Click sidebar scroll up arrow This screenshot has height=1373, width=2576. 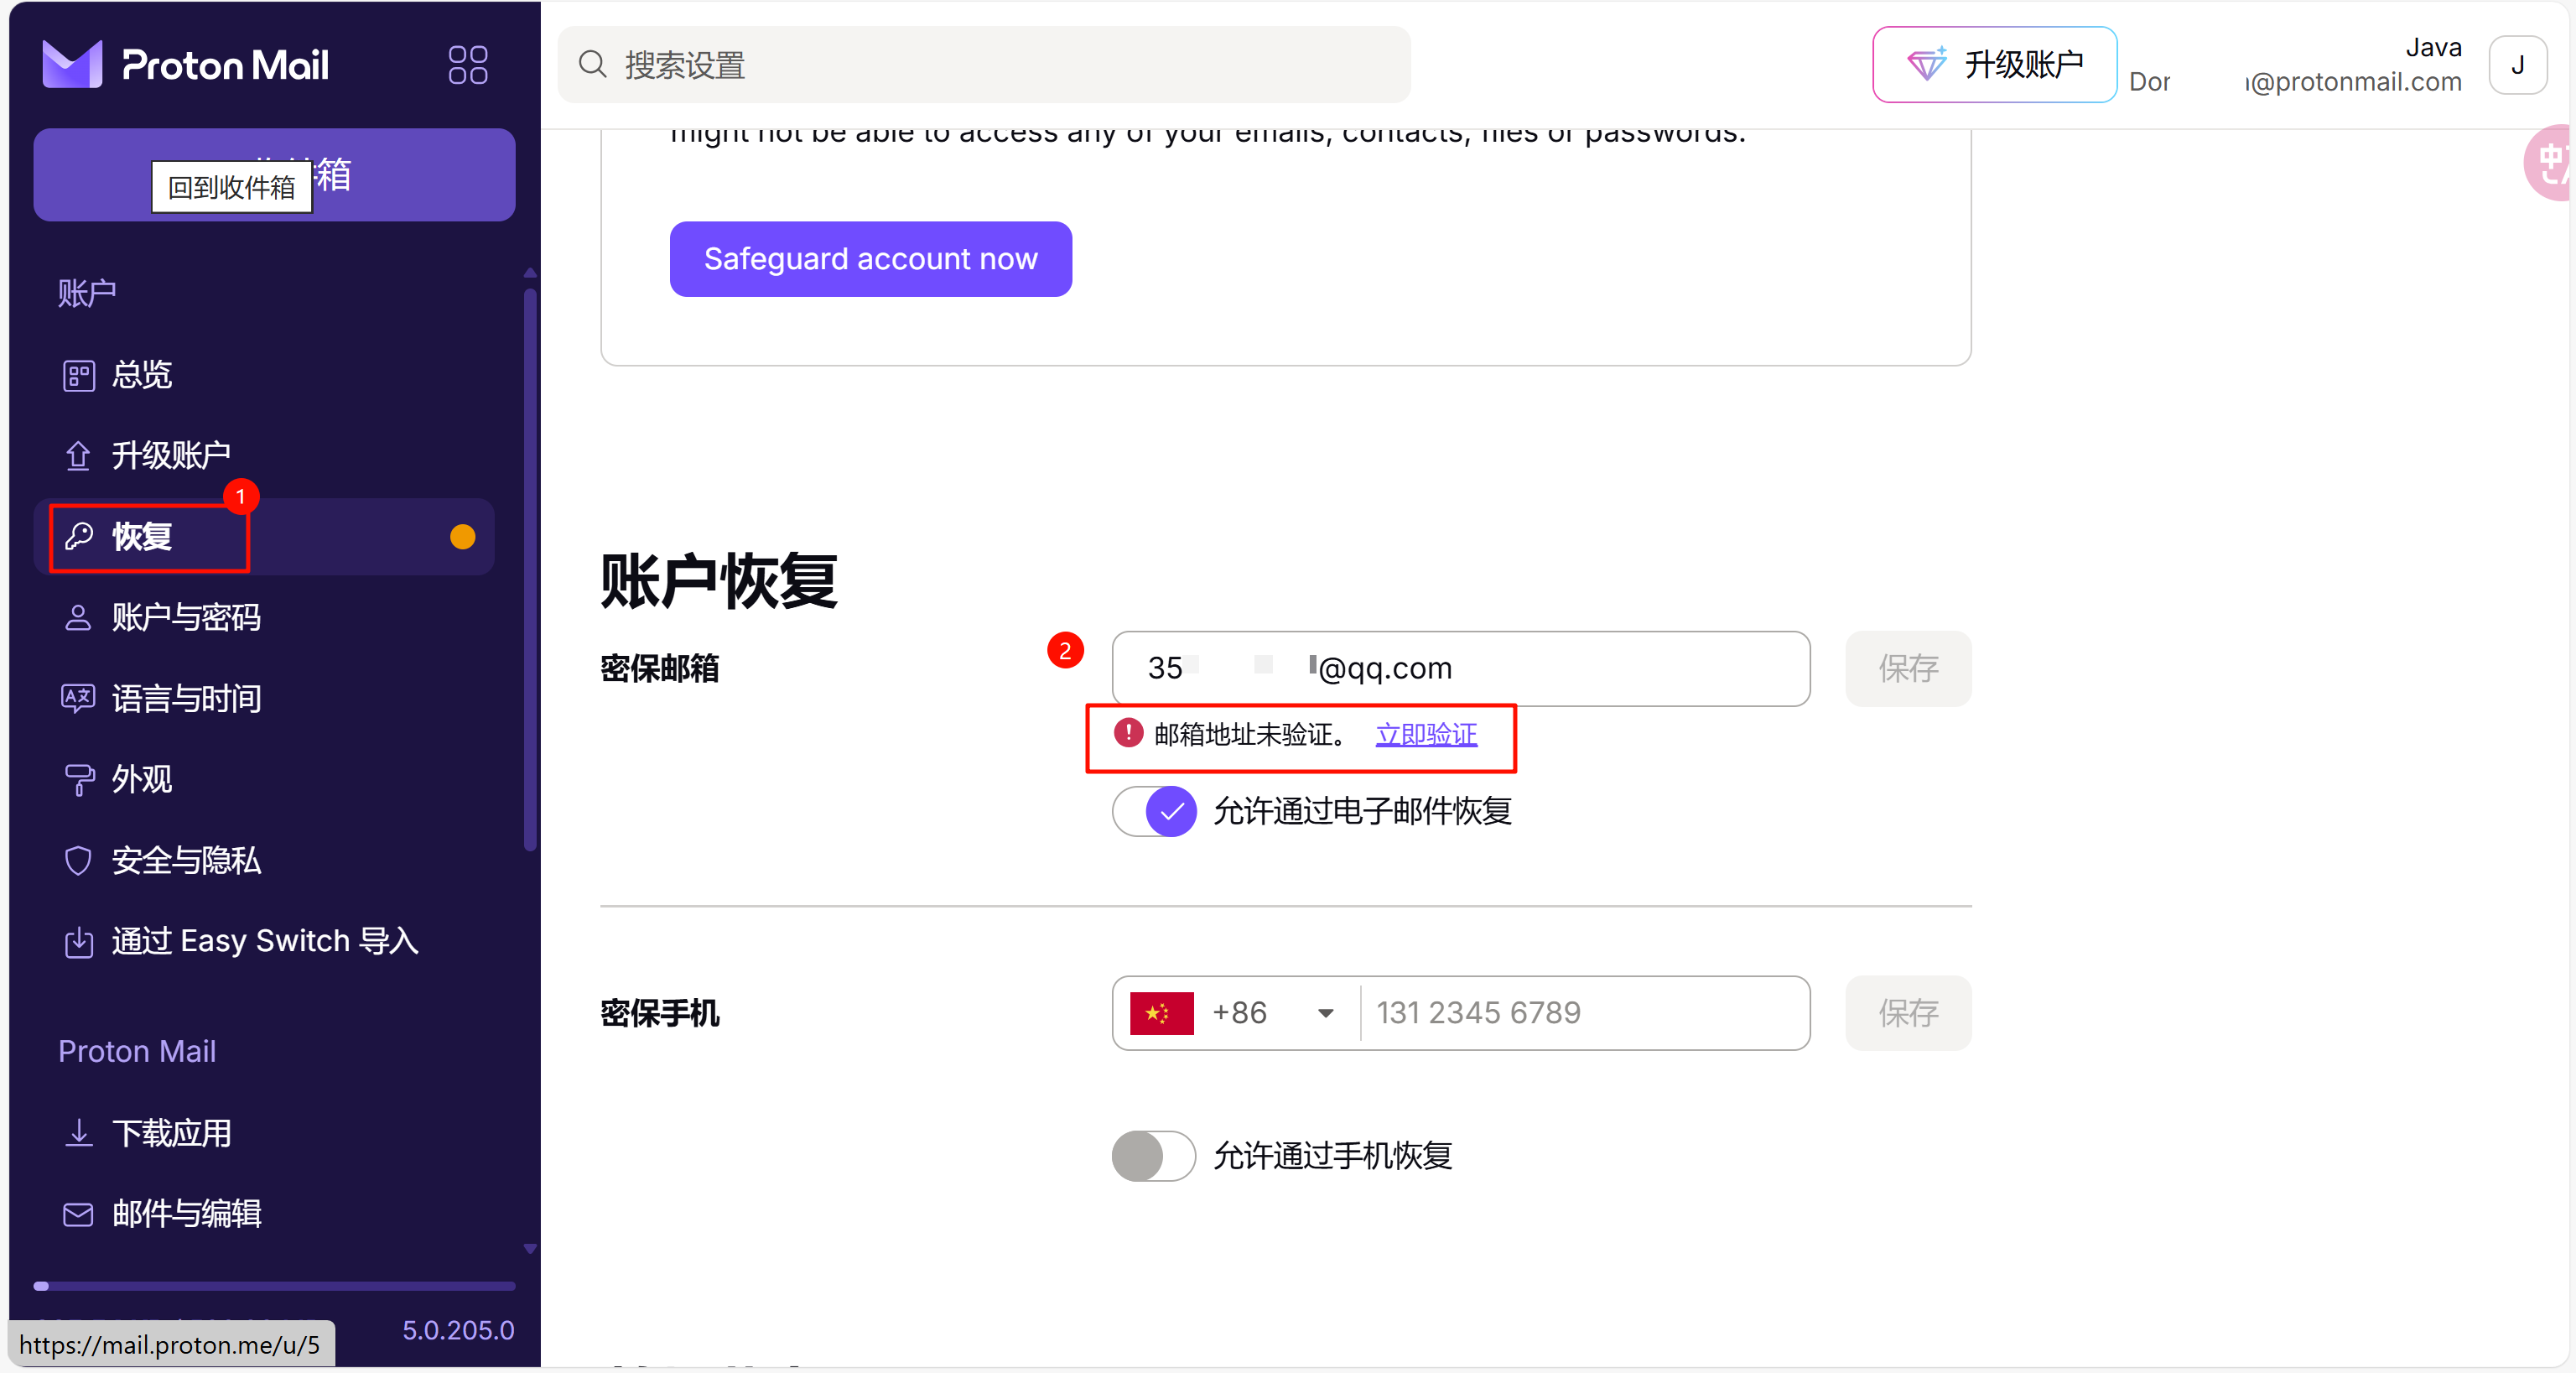(530, 273)
